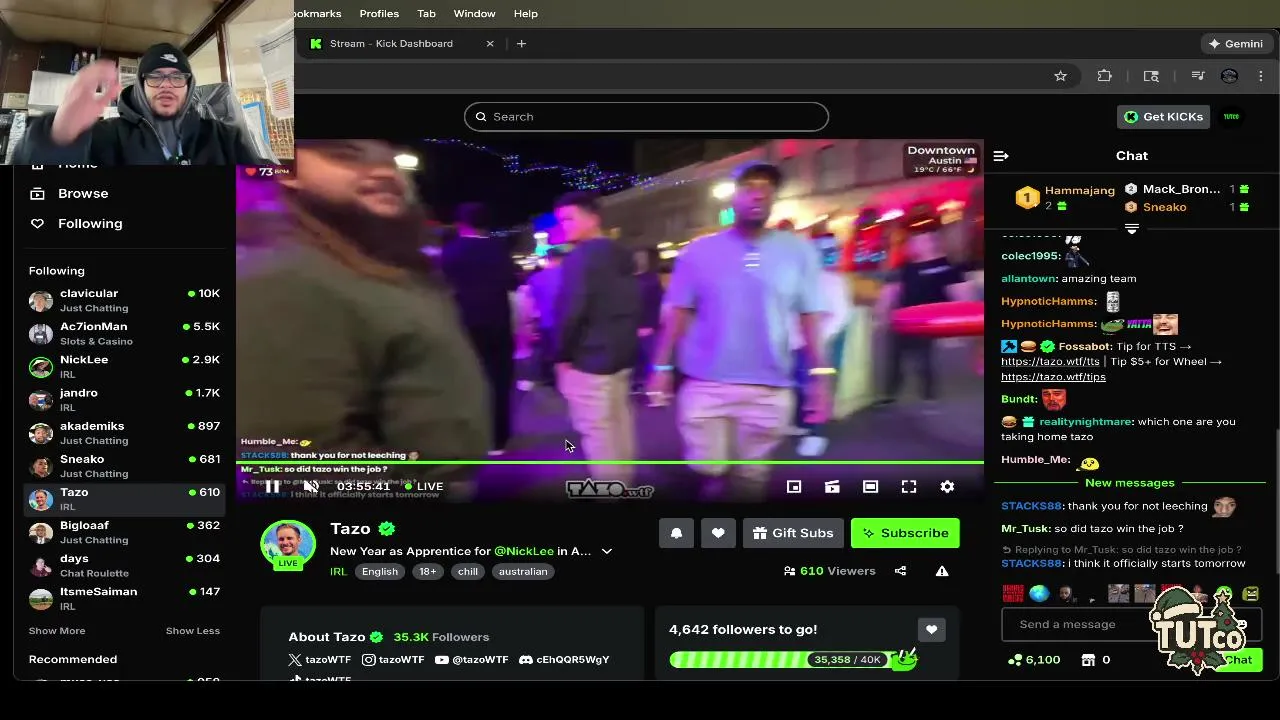This screenshot has width=1280, height=720.
Task: Pause the live stream video
Action: pos(272,486)
